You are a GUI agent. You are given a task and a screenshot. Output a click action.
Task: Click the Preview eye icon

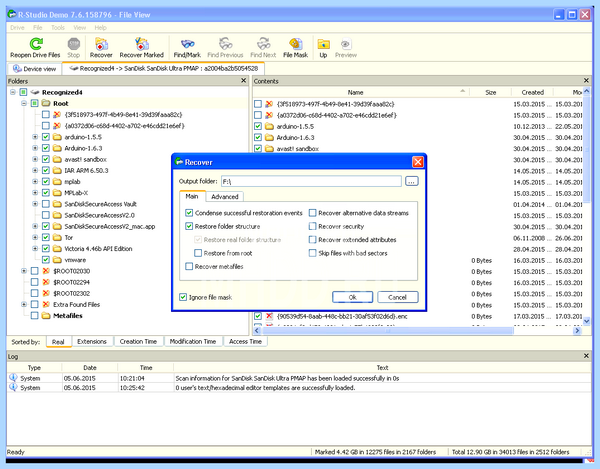tap(346, 44)
